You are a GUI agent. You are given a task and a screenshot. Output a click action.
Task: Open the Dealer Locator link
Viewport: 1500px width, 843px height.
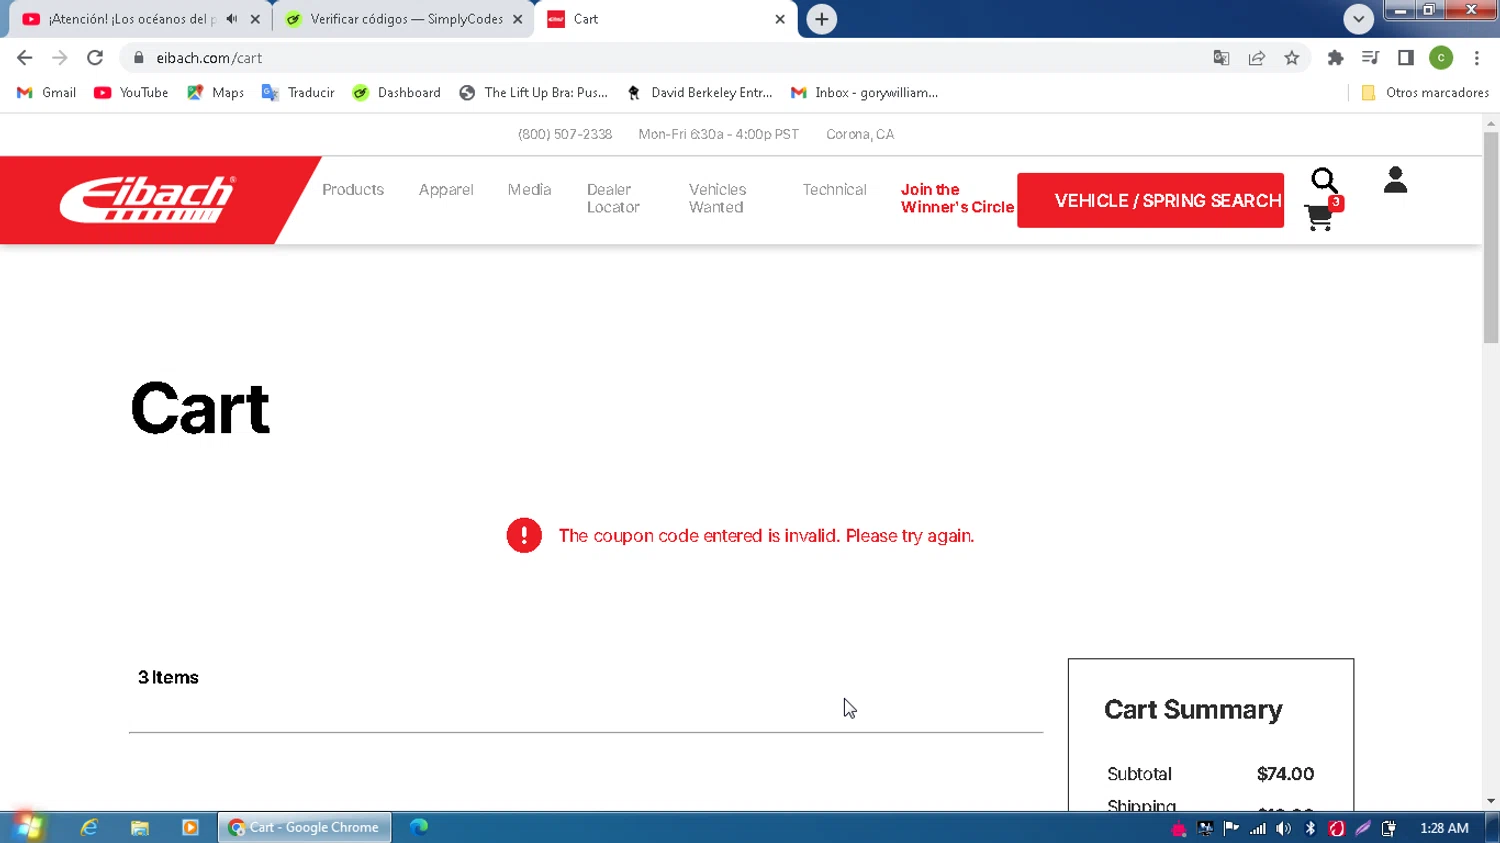point(613,198)
